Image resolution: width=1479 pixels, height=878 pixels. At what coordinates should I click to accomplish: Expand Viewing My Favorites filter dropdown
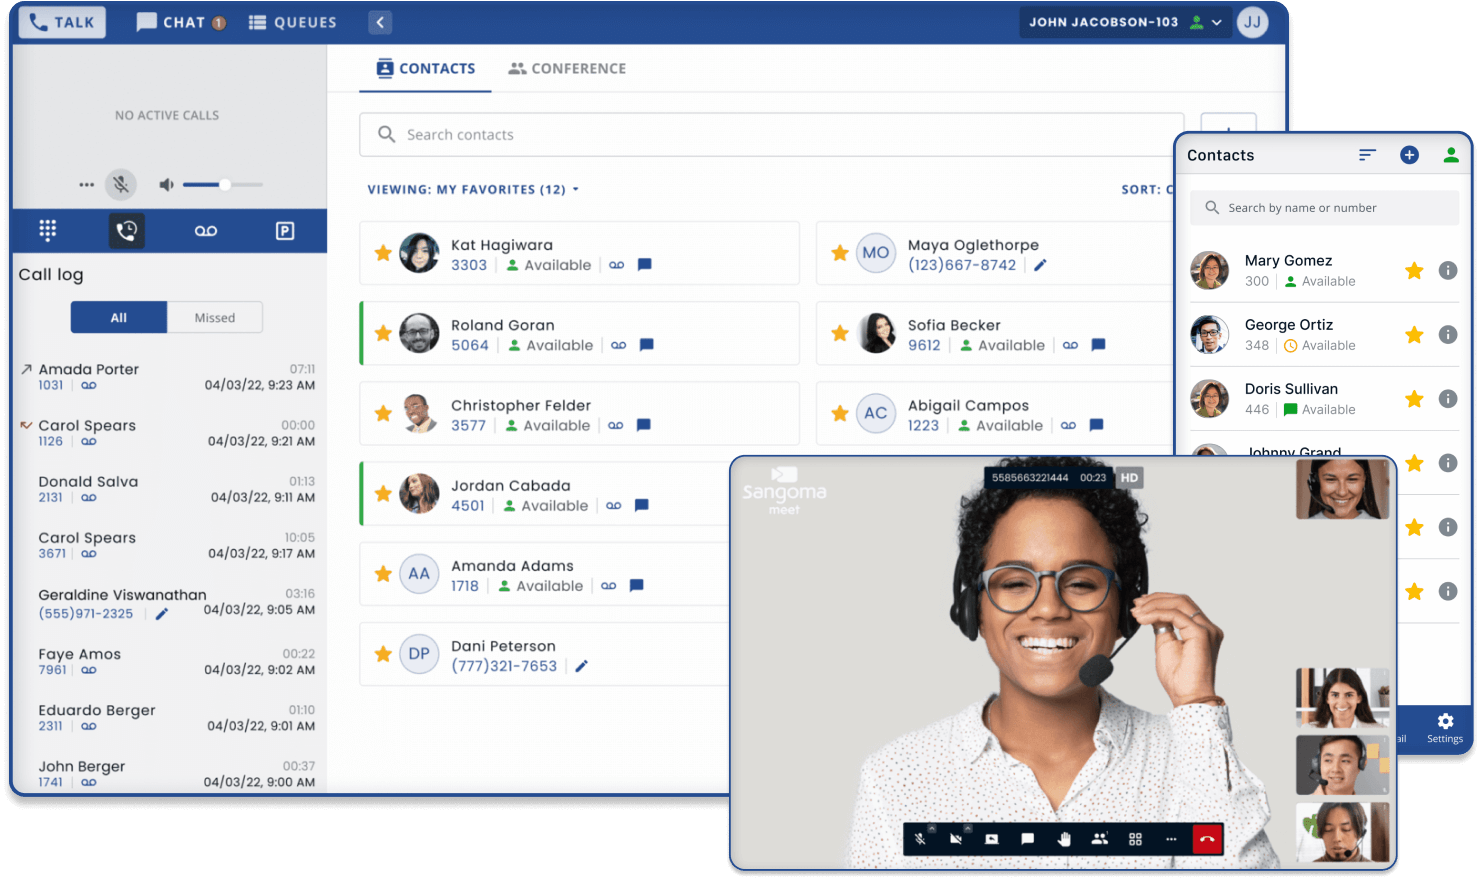coord(473,189)
